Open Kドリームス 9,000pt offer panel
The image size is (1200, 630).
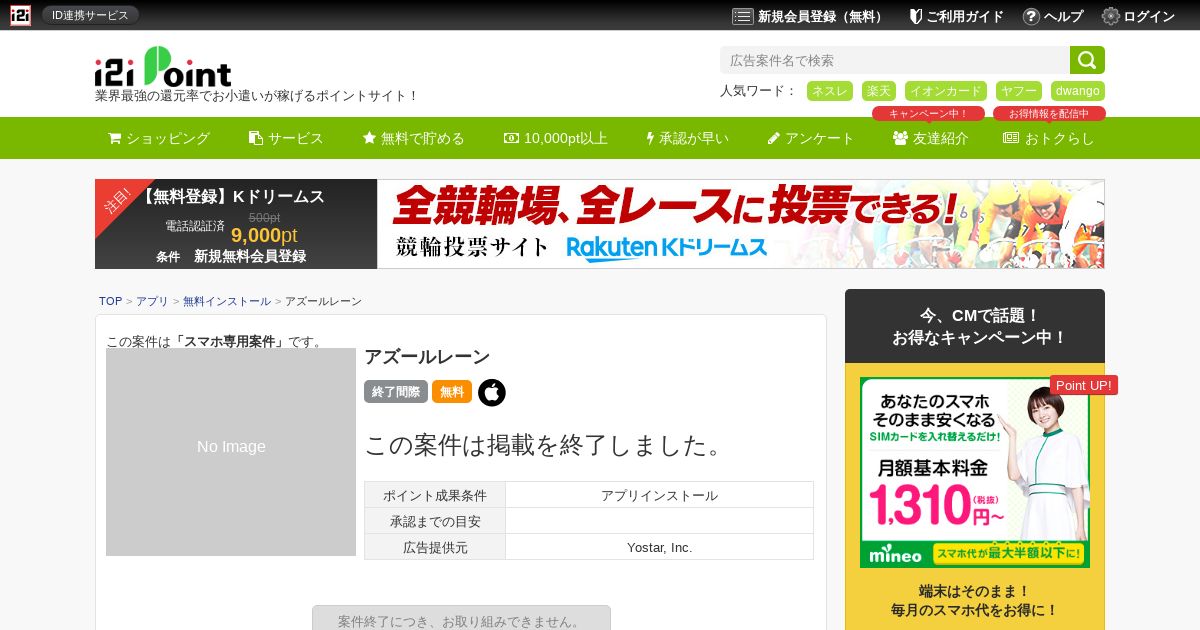coord(236,224)
